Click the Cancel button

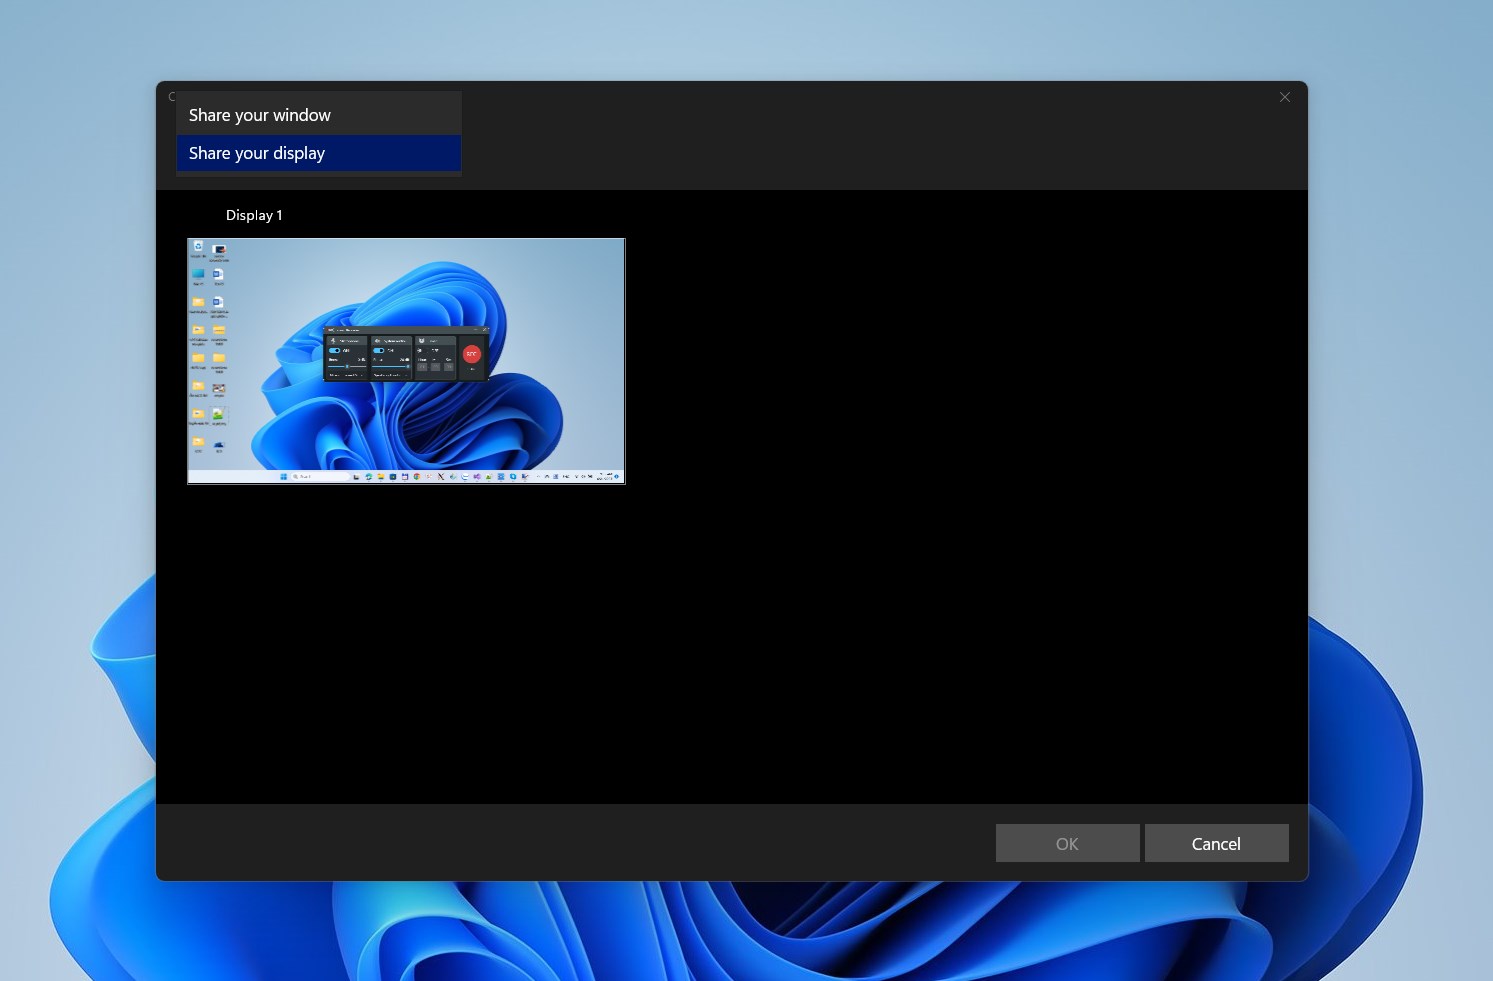(1216, 843)
